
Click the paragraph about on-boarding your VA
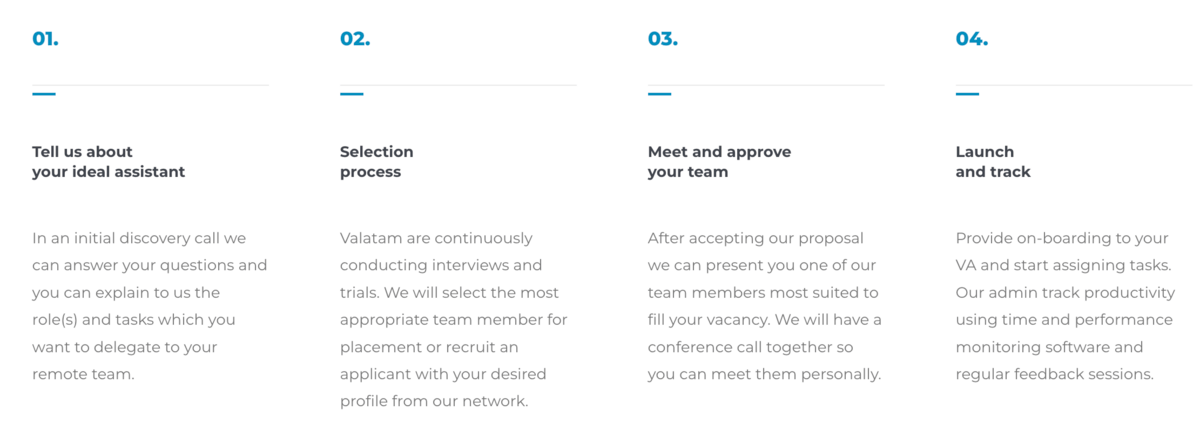coord(1065,307)
